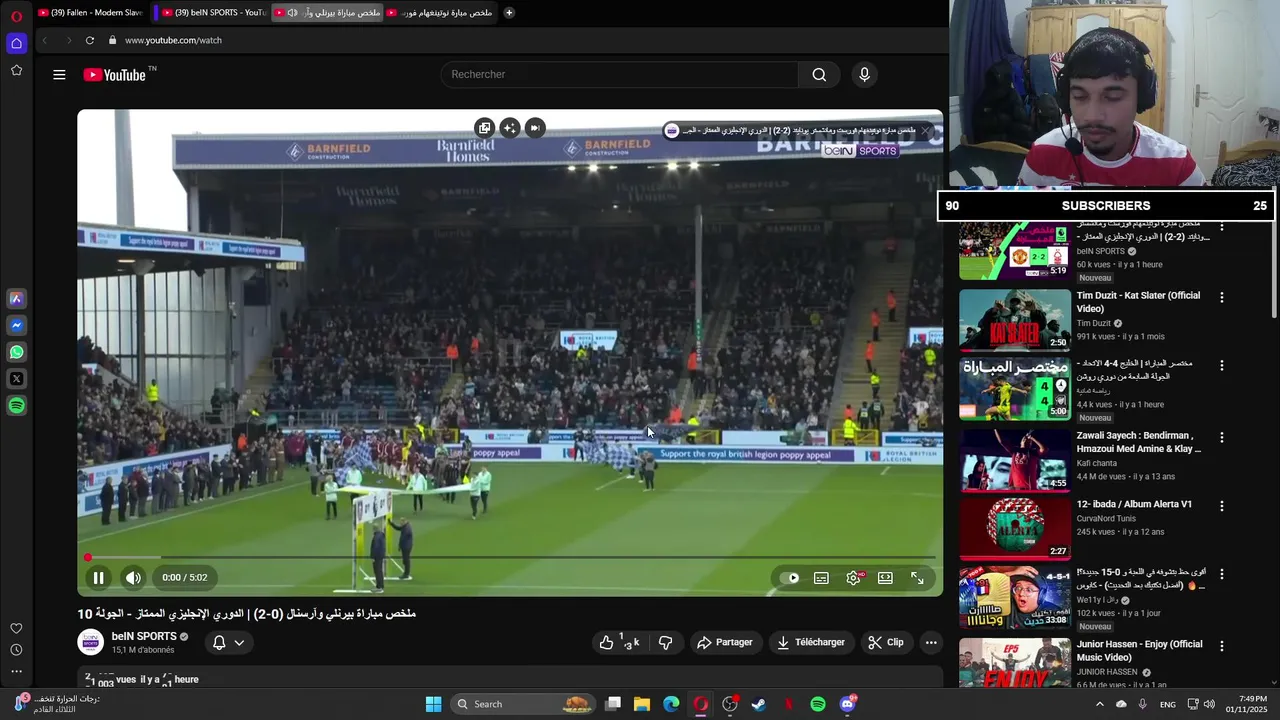Image resolution: width=1280 pixels, height=720 pixels.
Task: Mute the video volume icon
Action: pos(133,578)
